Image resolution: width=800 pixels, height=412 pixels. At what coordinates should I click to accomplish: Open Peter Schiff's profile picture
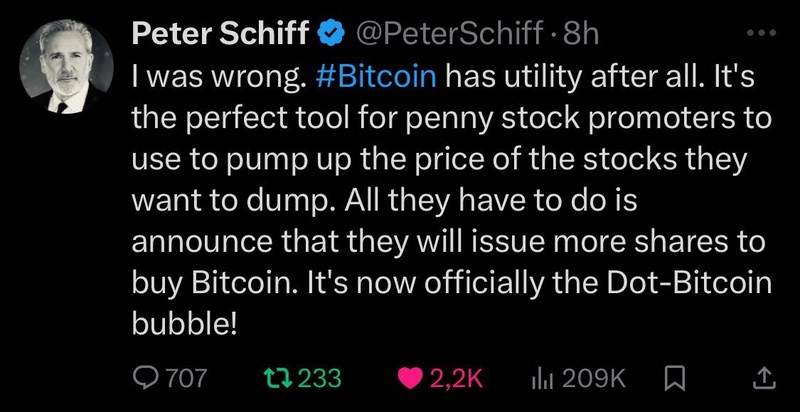click(66, 66)
